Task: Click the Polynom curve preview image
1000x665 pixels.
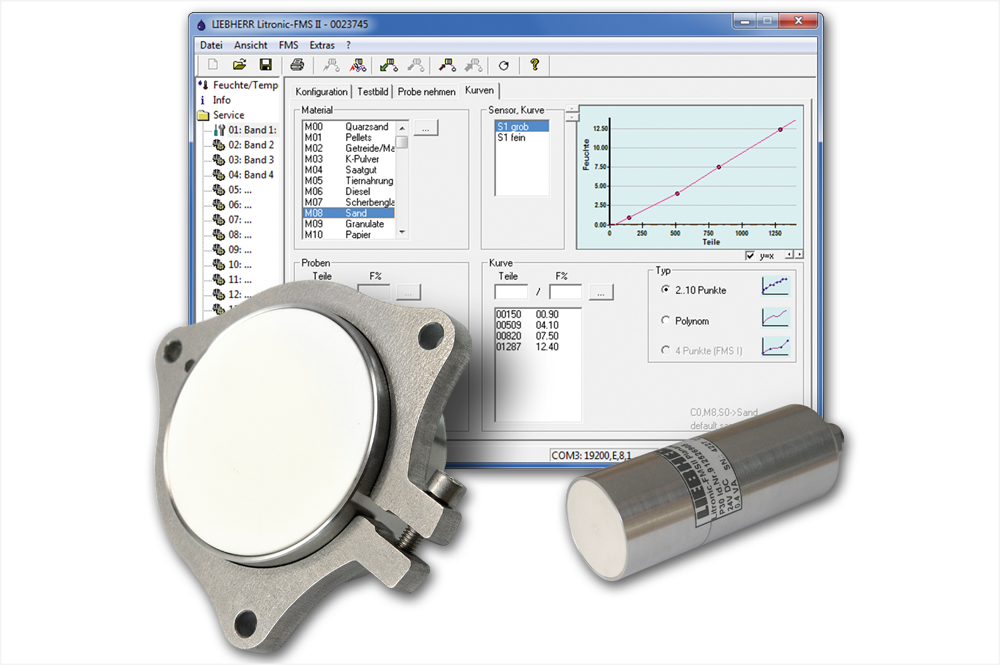Action: click(x=776, y=317)
